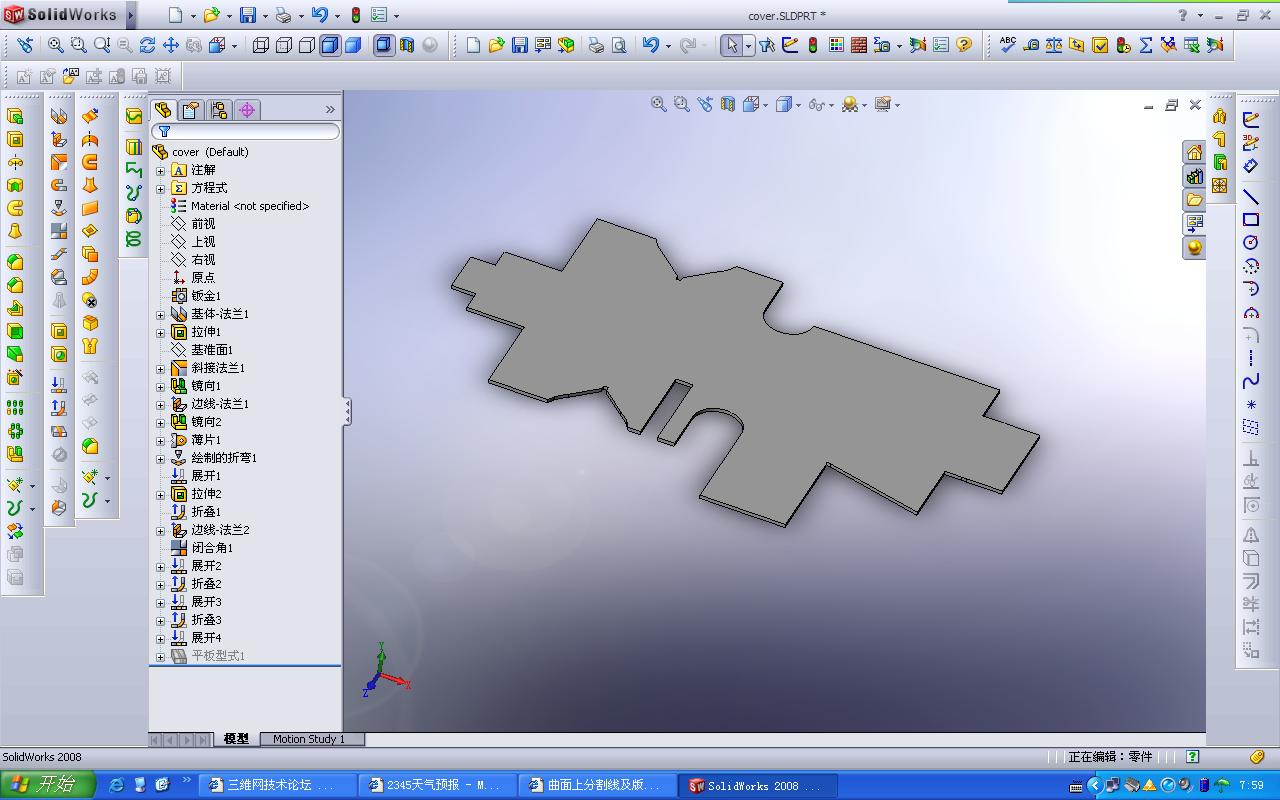
Task: Click the Home icon in task pane
Action: [1194, 152]
